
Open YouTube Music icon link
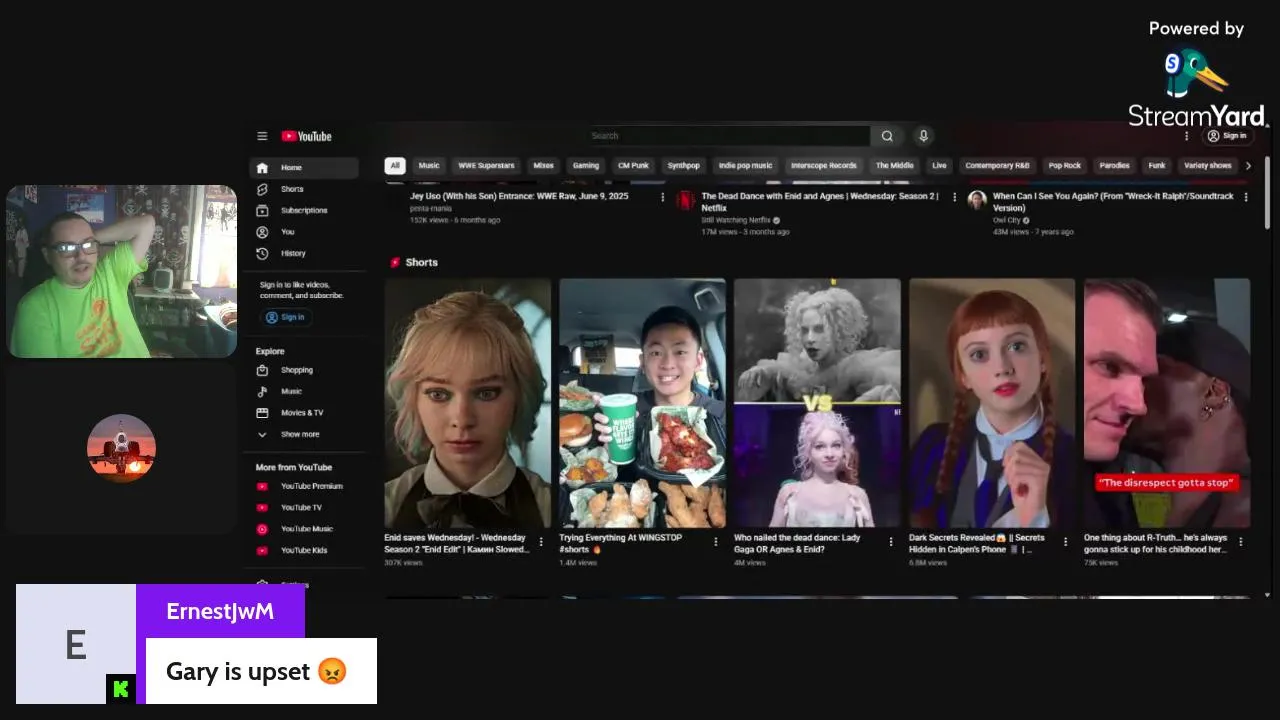pyautogui.click(x=262, y=529)
